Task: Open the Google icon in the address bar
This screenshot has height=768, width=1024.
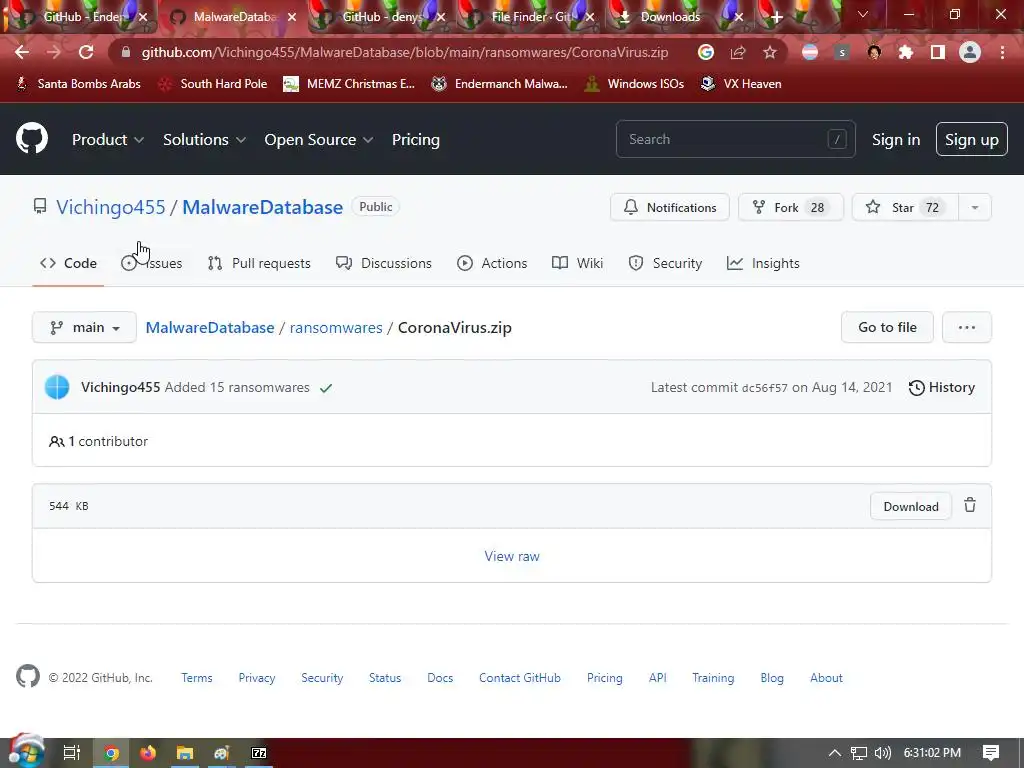Action: [x=706, y=52]
